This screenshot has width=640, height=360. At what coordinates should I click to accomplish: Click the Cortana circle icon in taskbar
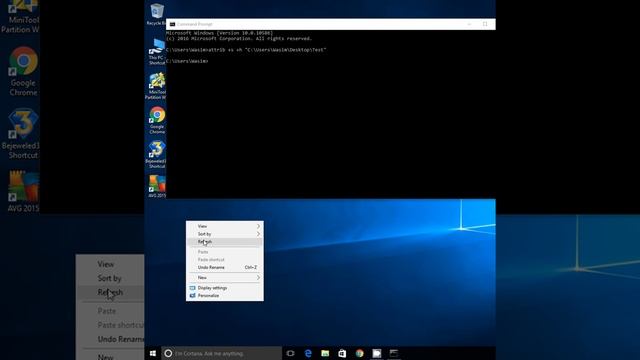(168, 353)
